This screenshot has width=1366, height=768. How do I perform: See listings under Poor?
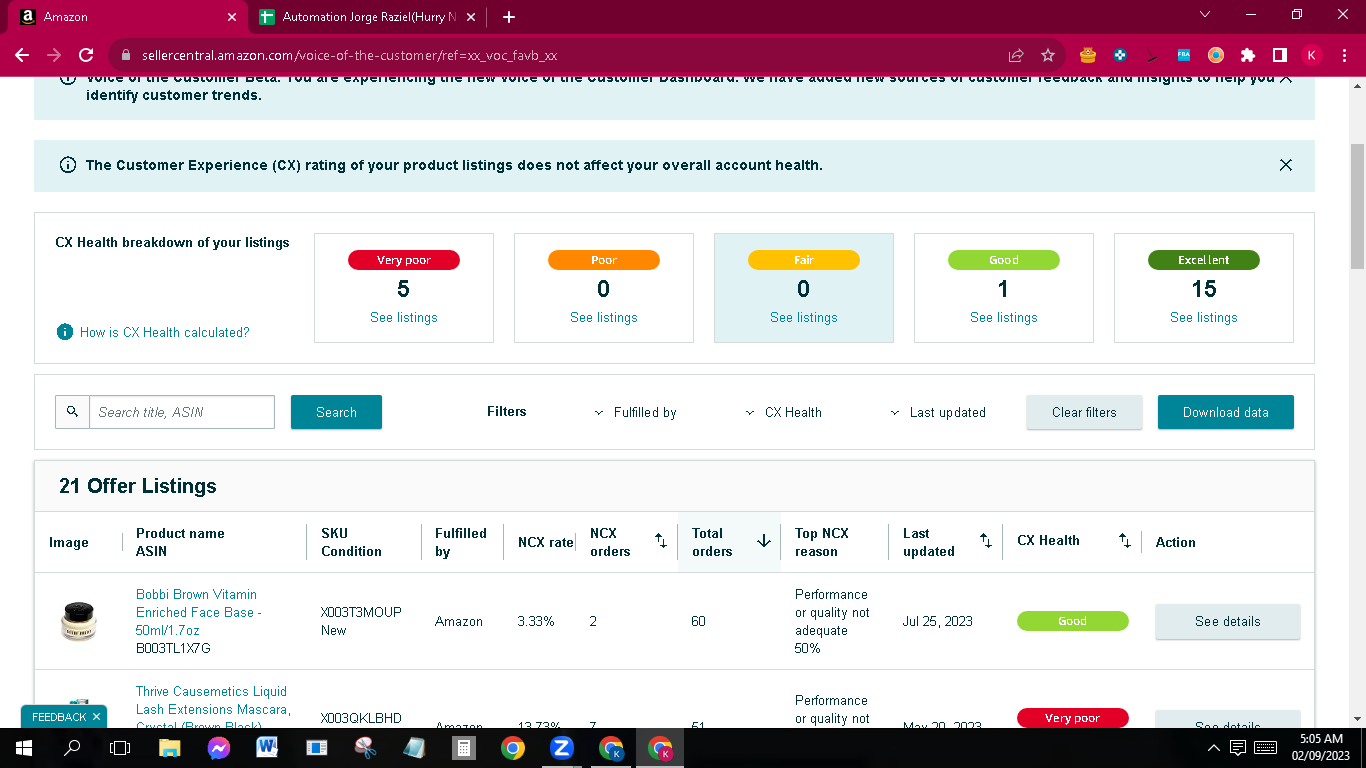(604, 317)
